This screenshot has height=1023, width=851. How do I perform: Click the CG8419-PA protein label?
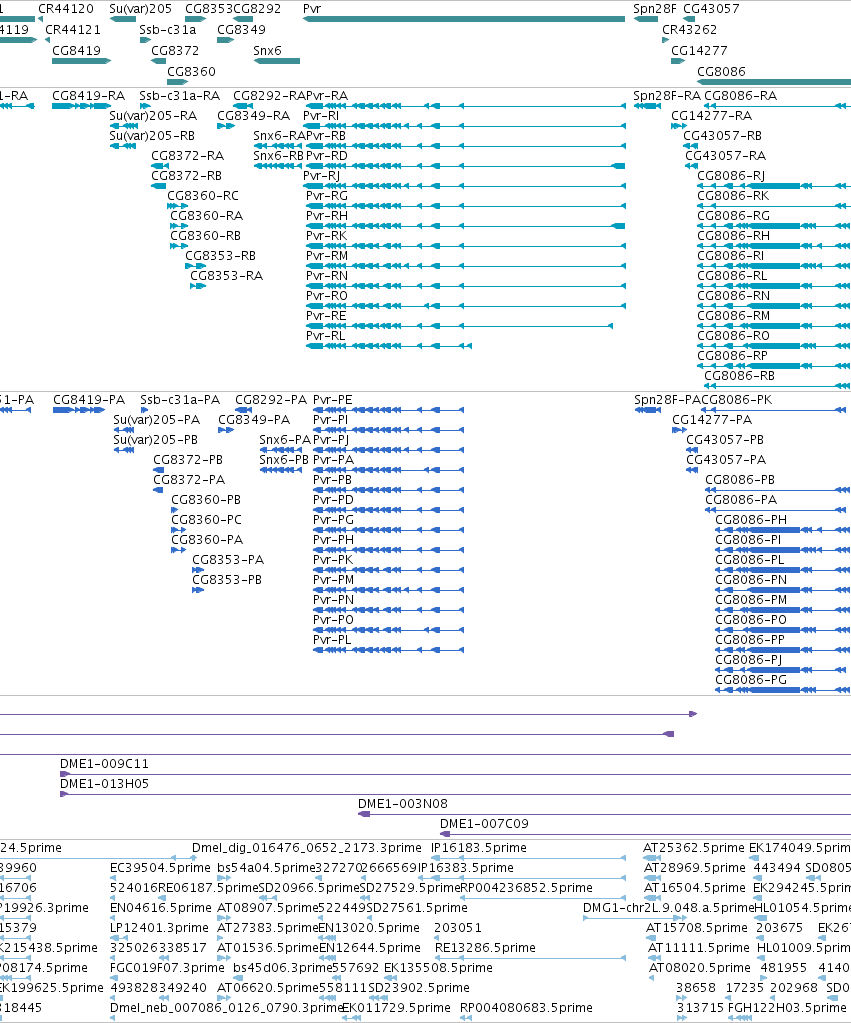(x=89, y=399)
